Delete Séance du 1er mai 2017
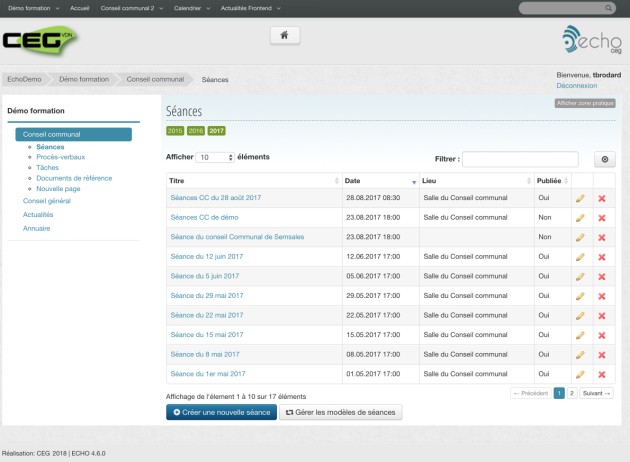630x462 pixels. [601, 374]
